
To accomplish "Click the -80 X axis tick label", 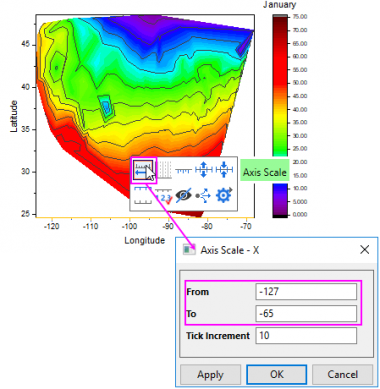I will click(207, 226).
